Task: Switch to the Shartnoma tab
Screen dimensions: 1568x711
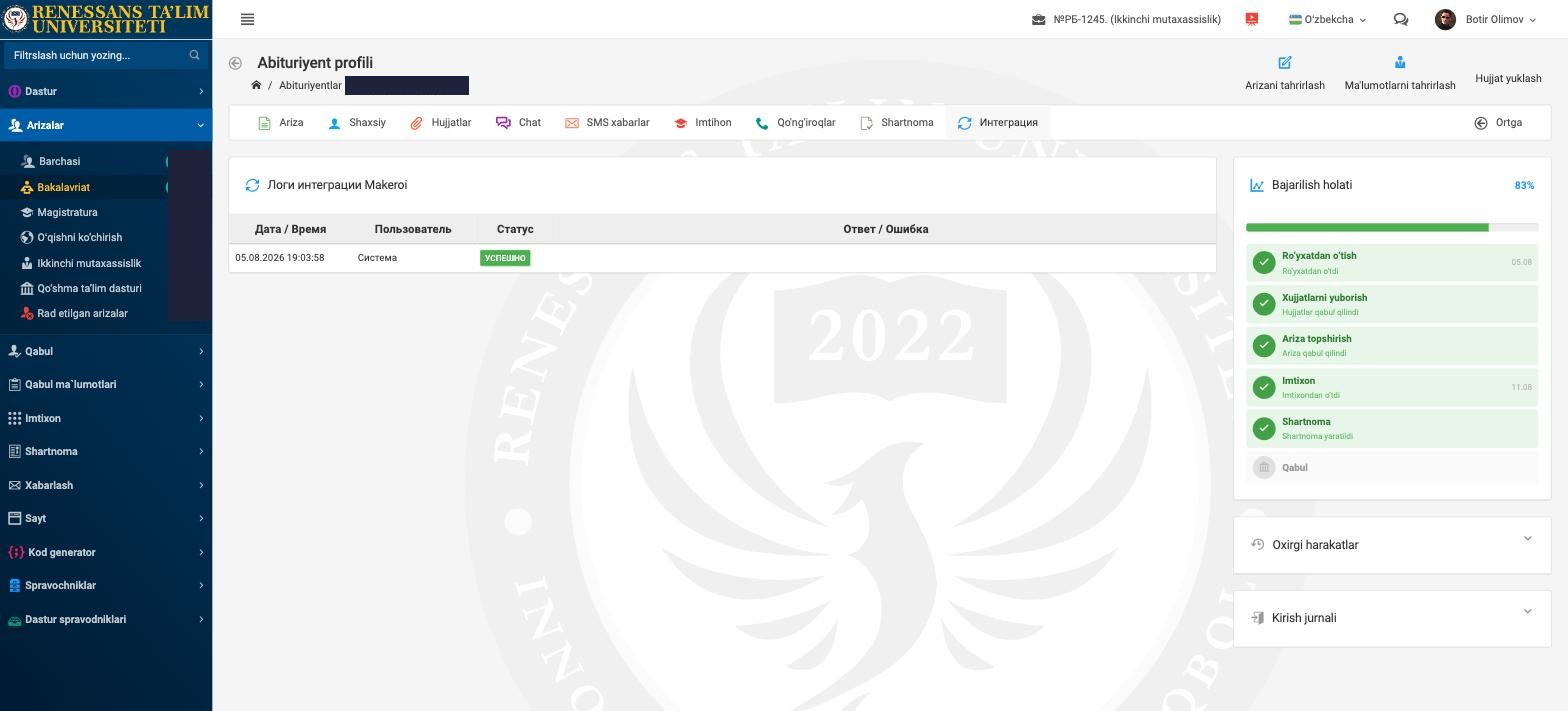Action: point(897,123)
